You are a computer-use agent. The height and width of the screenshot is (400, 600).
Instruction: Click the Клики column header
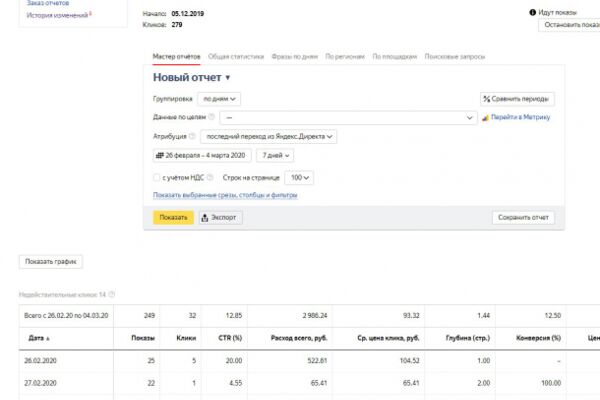tap(186, 338)
